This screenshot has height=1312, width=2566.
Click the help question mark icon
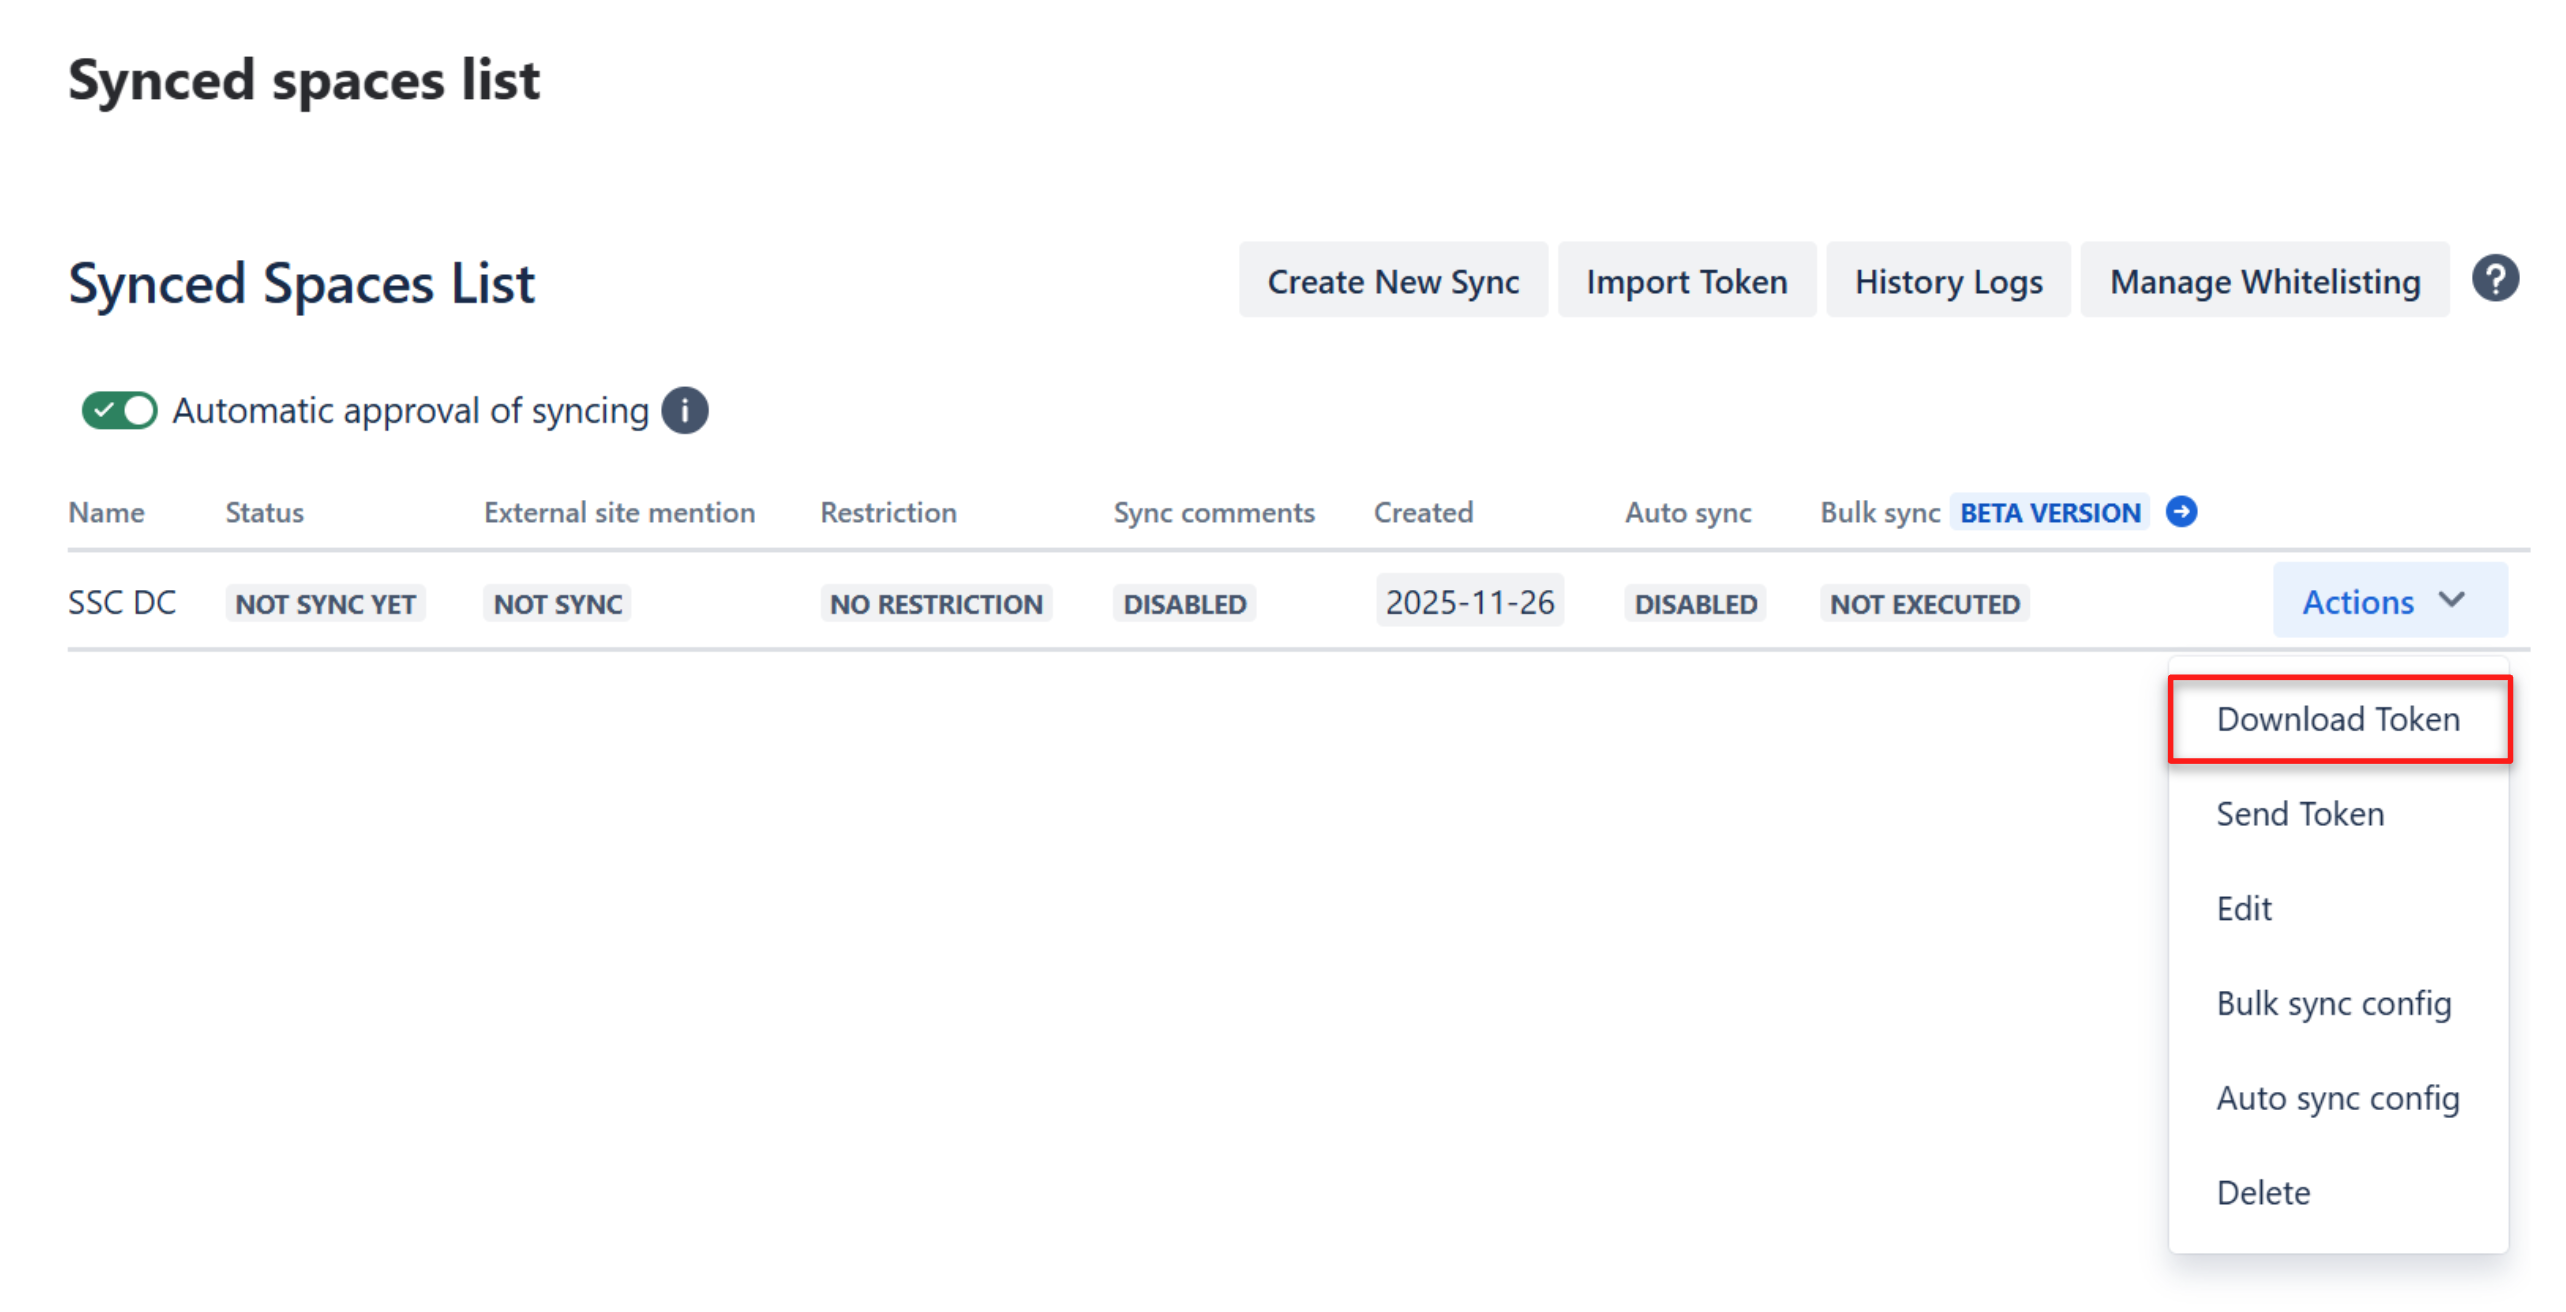[x=2494, y=279]
